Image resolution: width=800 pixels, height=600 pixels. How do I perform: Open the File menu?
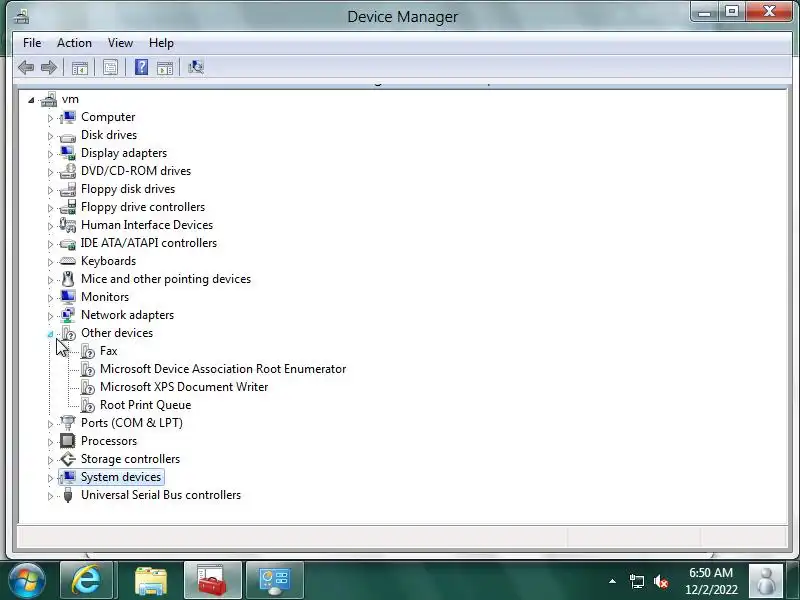[x=32, y=43]
